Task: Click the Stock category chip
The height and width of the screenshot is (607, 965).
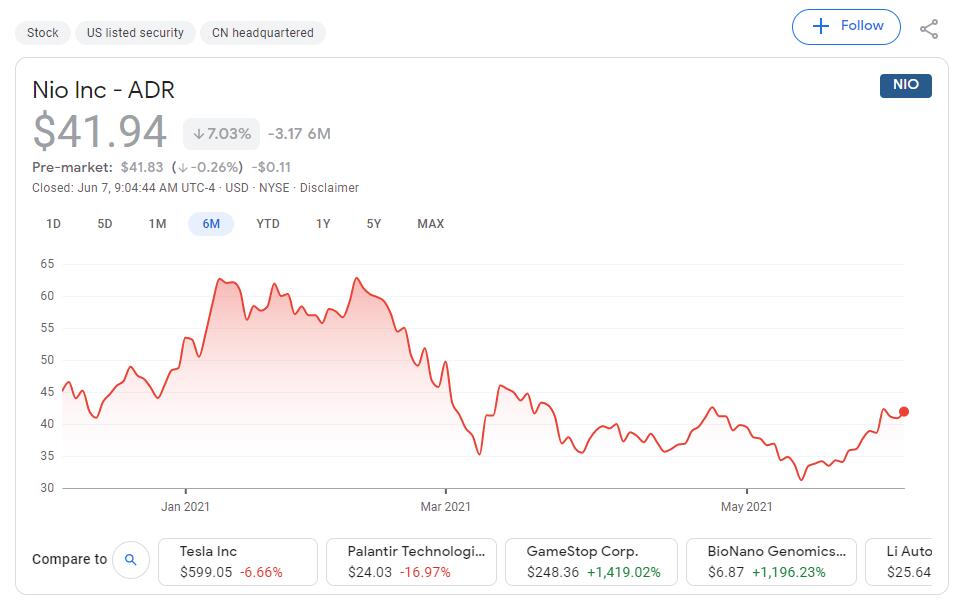Action: click(x=43, y=33)
